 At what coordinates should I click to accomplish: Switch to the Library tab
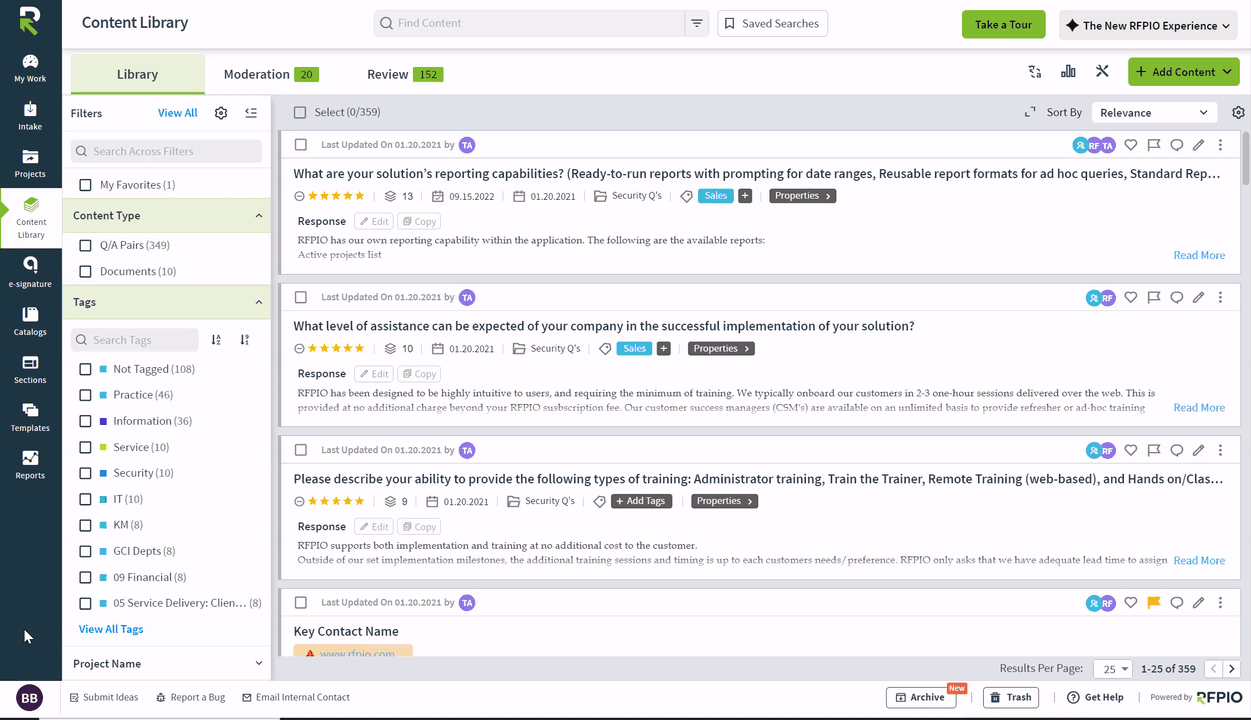coord(137,74)
